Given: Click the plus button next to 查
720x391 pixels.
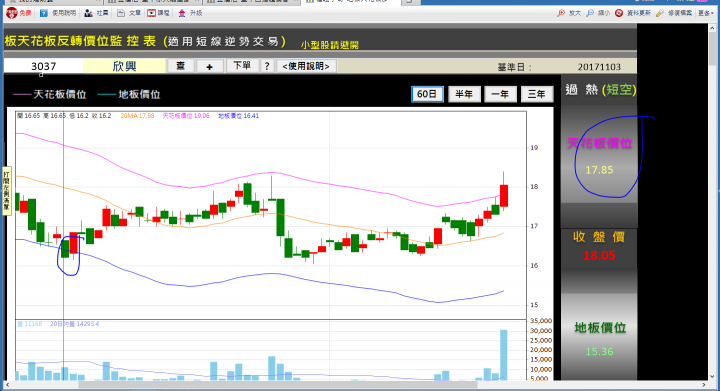Looking at the screenshot, I should (x=209, y=66).
